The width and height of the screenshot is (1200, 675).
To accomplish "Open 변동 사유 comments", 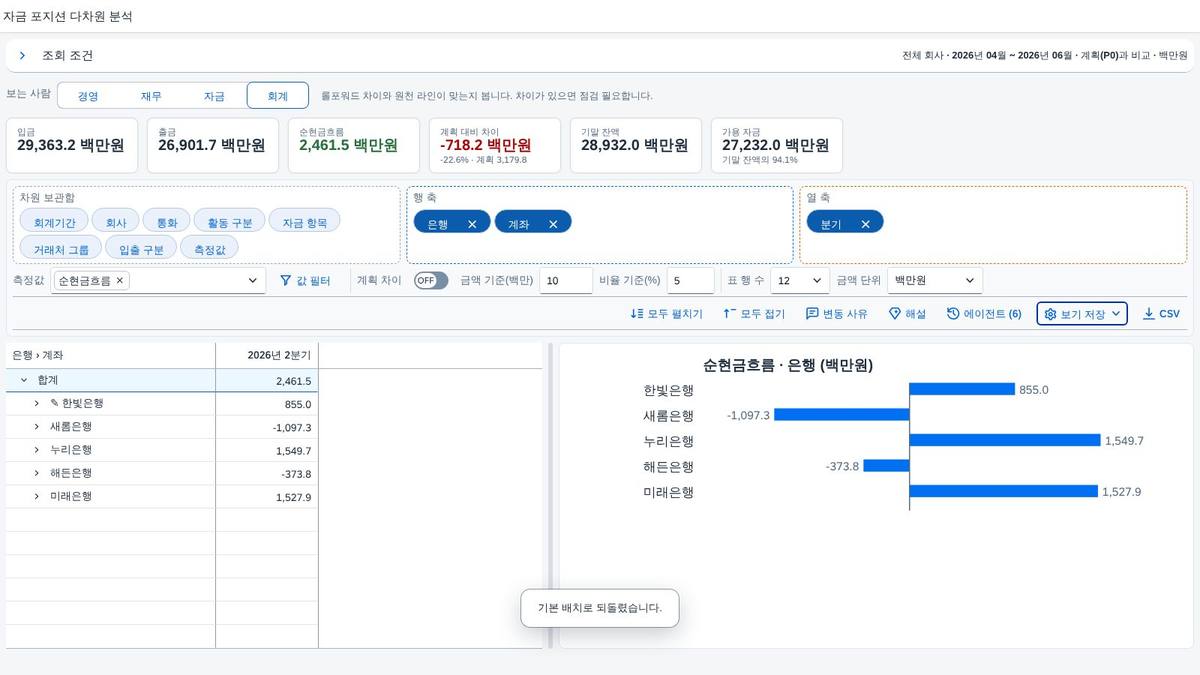I will click(x=837, y=314).
